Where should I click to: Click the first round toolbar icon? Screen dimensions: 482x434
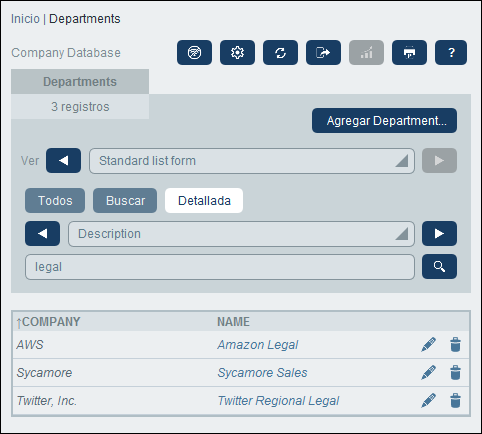click(x=194, y=53)
